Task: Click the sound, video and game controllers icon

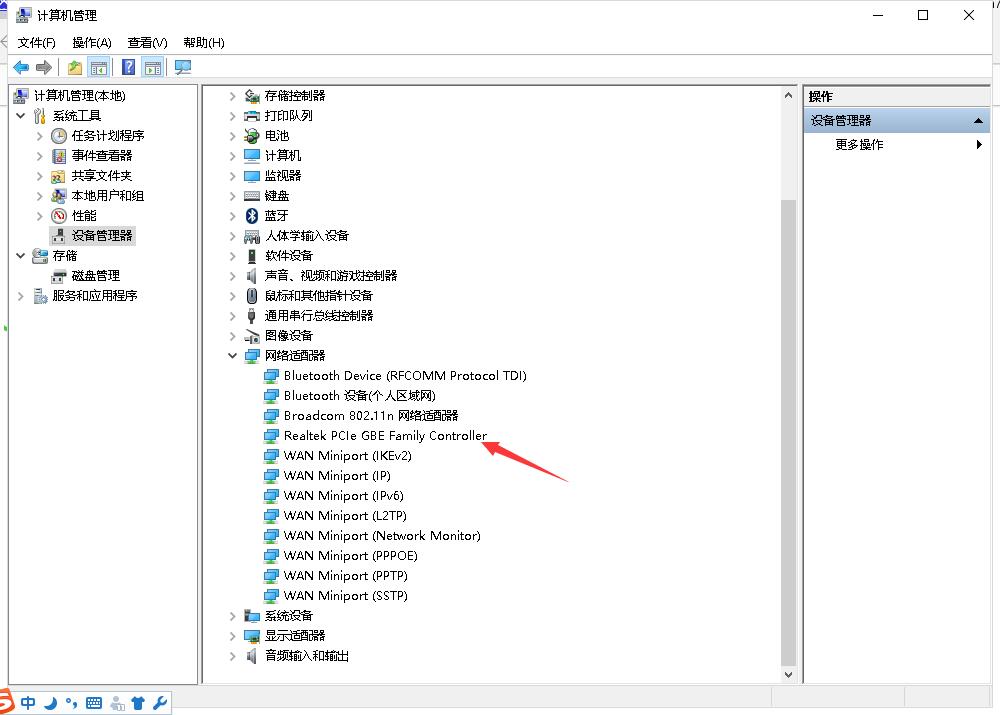Action: point(252,276)
